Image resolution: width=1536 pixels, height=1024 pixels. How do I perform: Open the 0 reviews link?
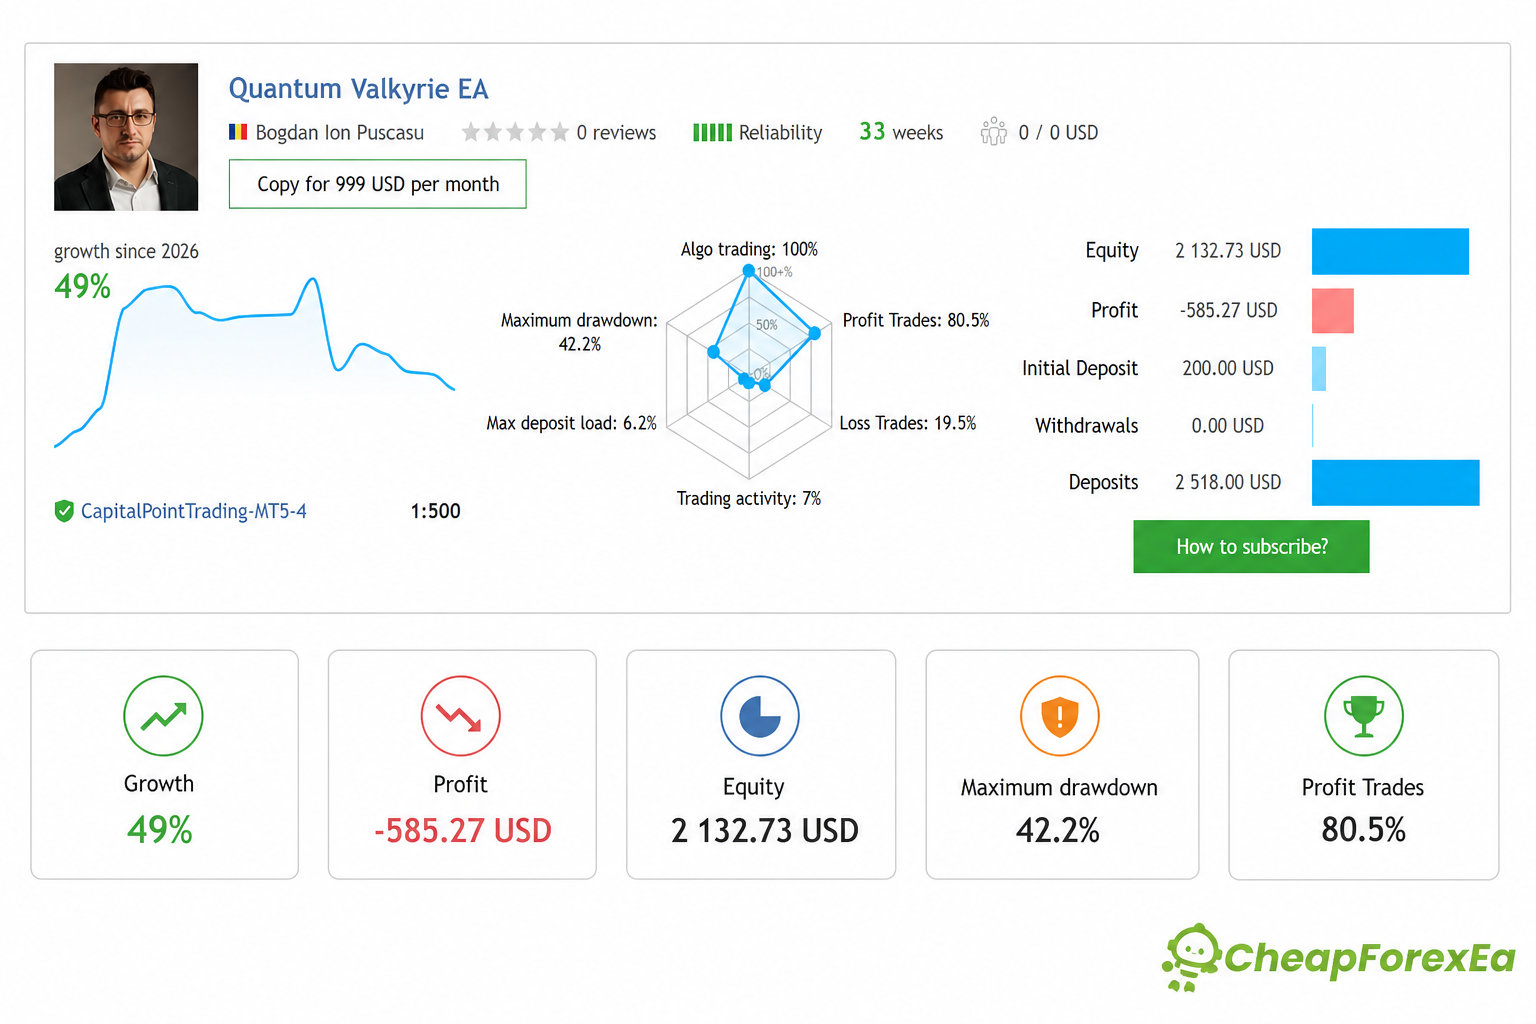pos(616,133)
